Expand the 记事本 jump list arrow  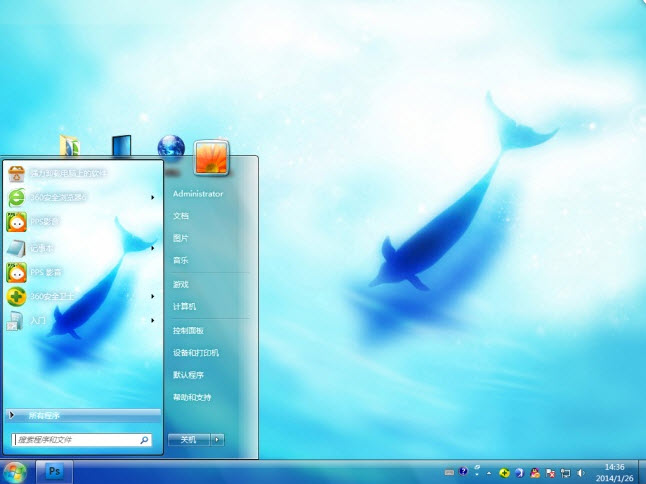153,248
